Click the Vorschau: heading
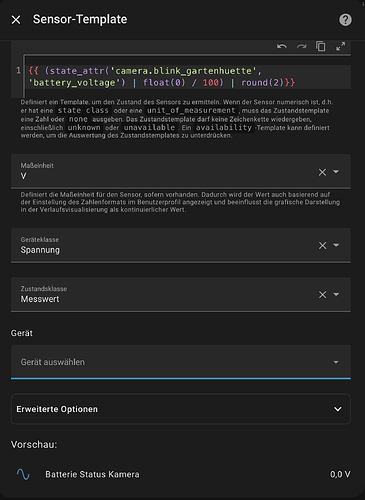Screen dimensions: 365x500 click(34, 445)
